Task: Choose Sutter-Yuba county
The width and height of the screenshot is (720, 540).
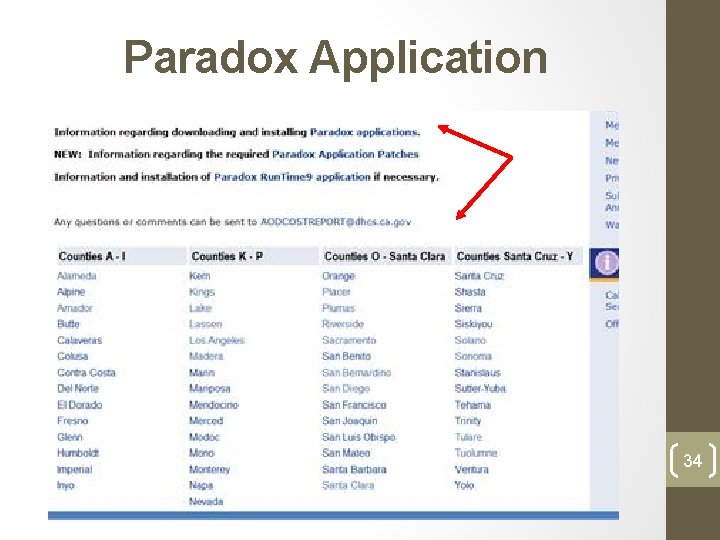Action: tap(480, 389)
